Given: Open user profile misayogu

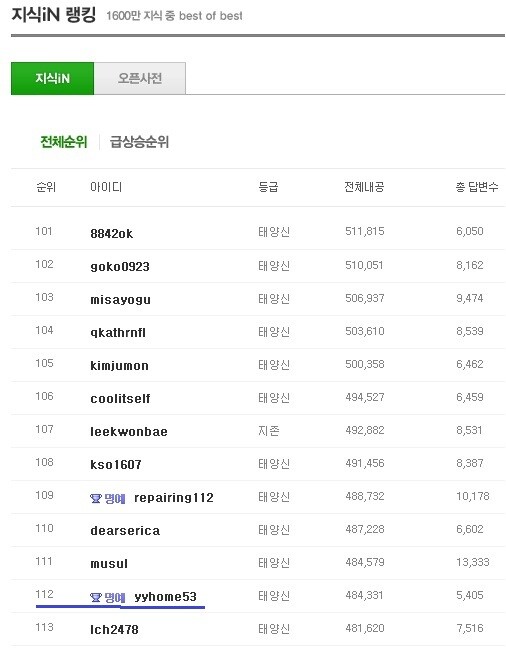Looking at the screenshot, I should click(120, 300).
